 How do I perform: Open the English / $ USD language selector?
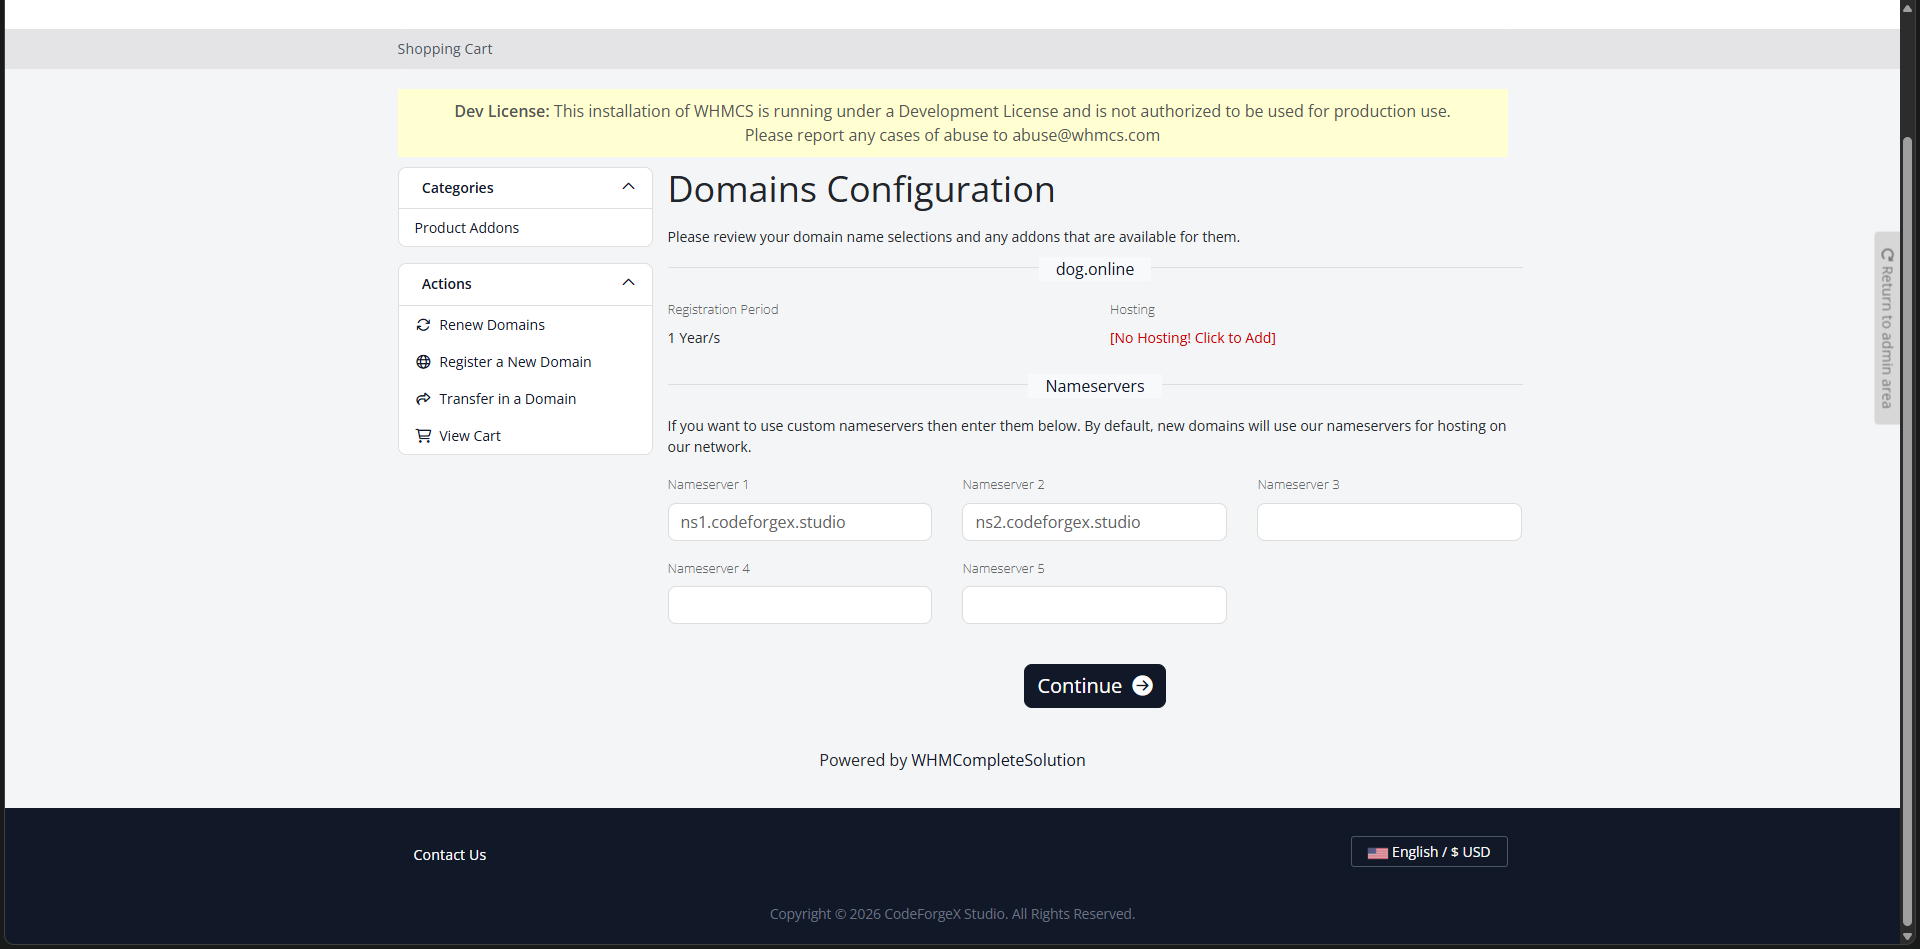tap(1429, 852)
